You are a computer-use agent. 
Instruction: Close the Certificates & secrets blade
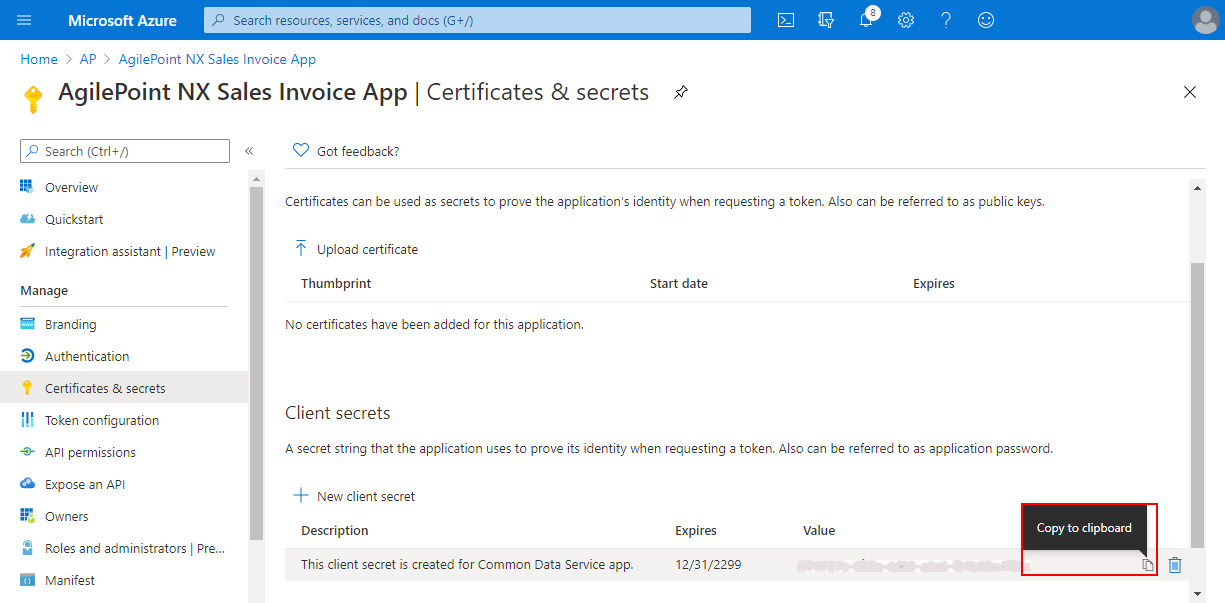click(x=1190, y=92)
